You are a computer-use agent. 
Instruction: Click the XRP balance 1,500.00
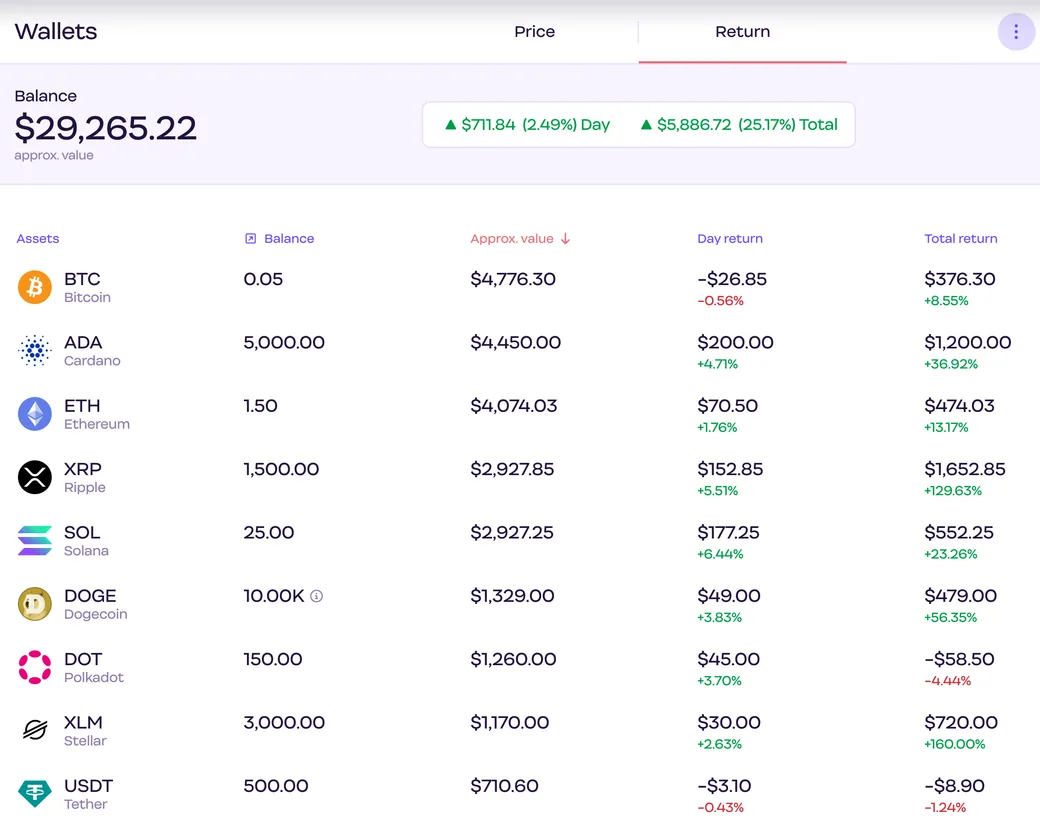[x=281, y=469]
